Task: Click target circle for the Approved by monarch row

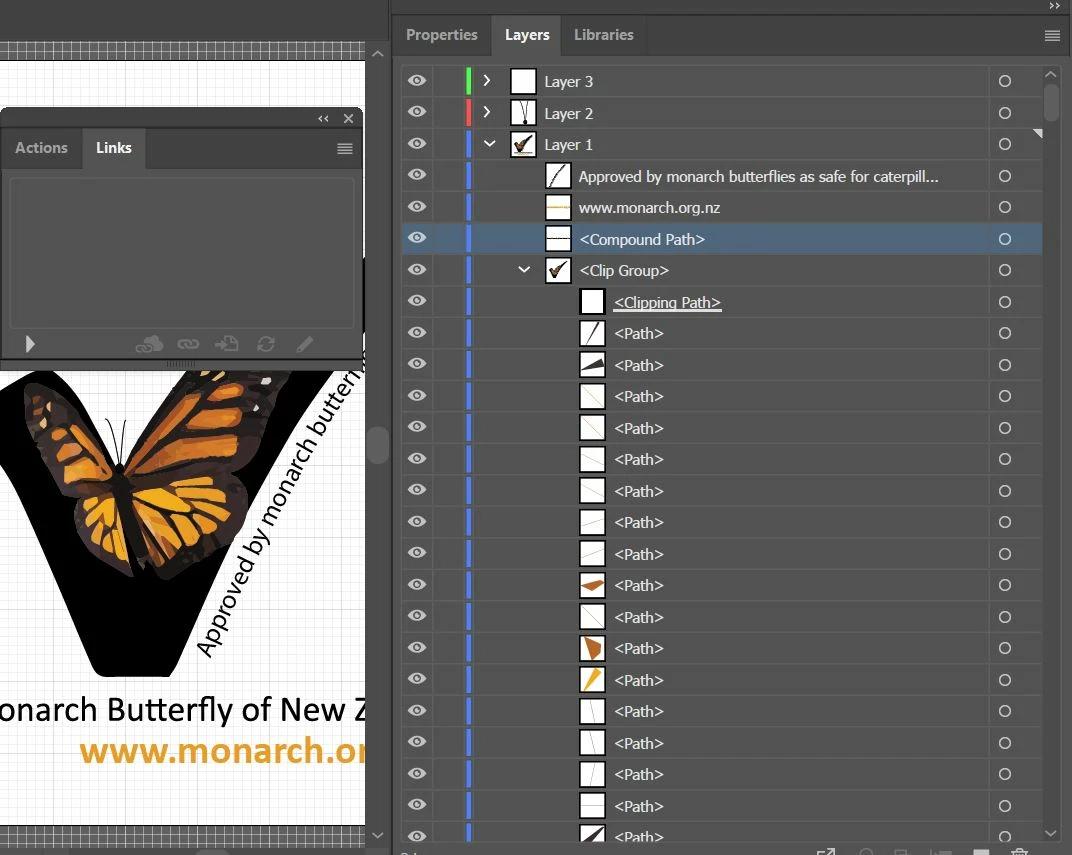Action: [x=1004, y=176]
